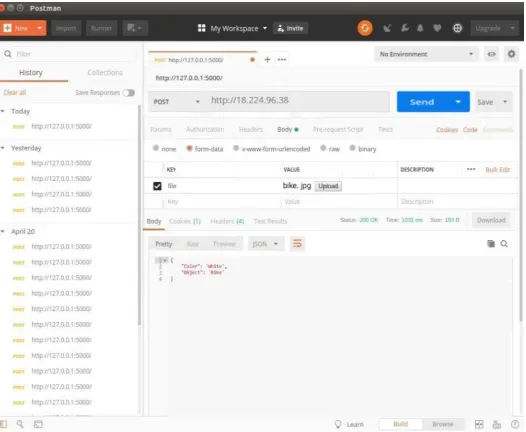The height and width of the screenshot is (432, 526).
Task: Click the environment quick look eye icon
Action: 491,54
